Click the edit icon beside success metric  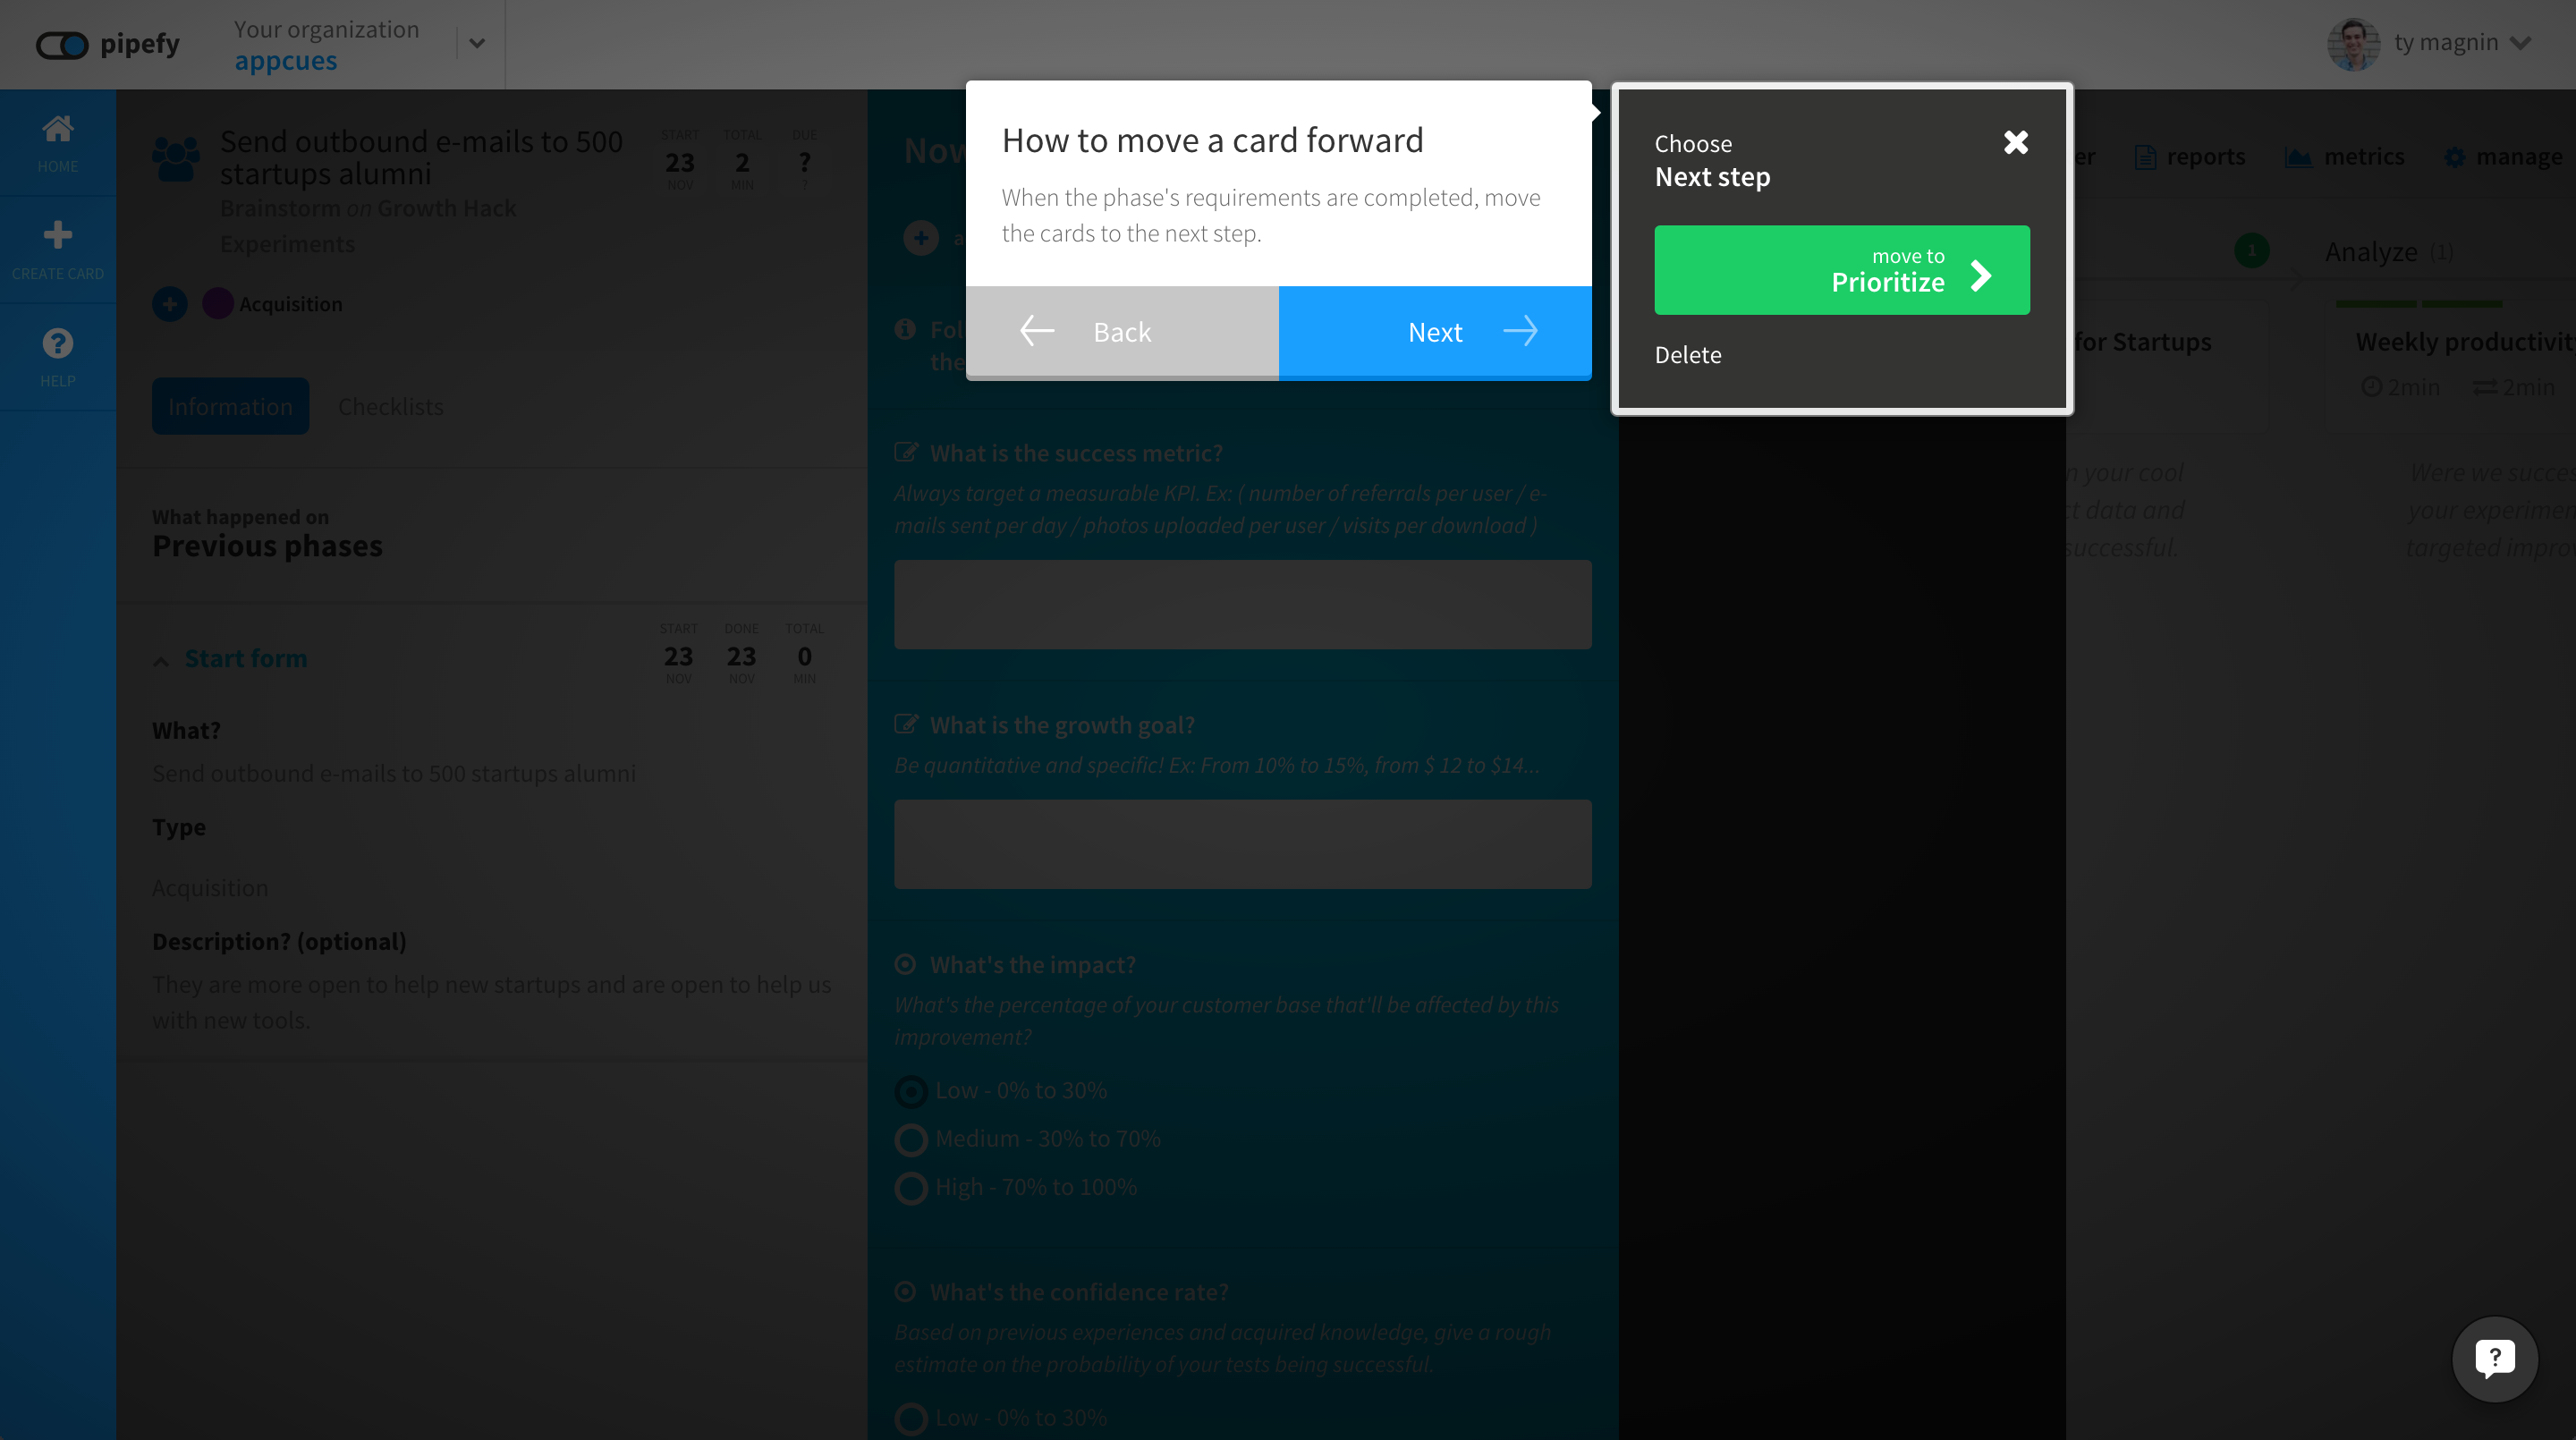coord(906,452)
